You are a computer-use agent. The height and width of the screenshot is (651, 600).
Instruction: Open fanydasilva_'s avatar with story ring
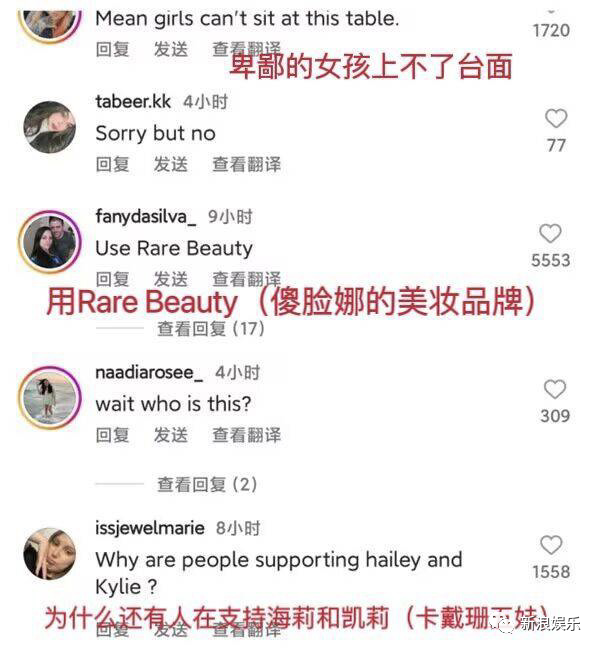50,242
